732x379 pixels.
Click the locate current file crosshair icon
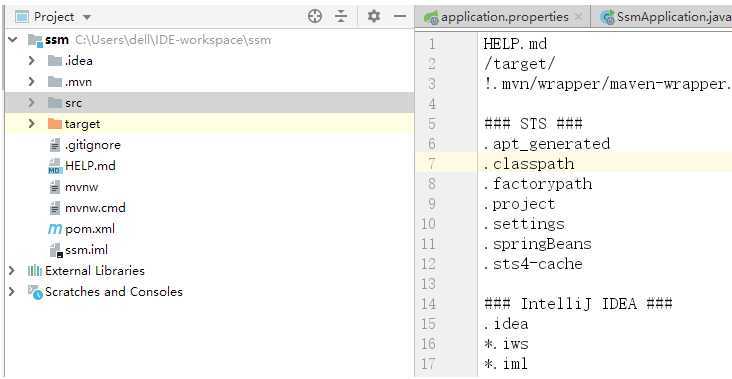point(315,16)
